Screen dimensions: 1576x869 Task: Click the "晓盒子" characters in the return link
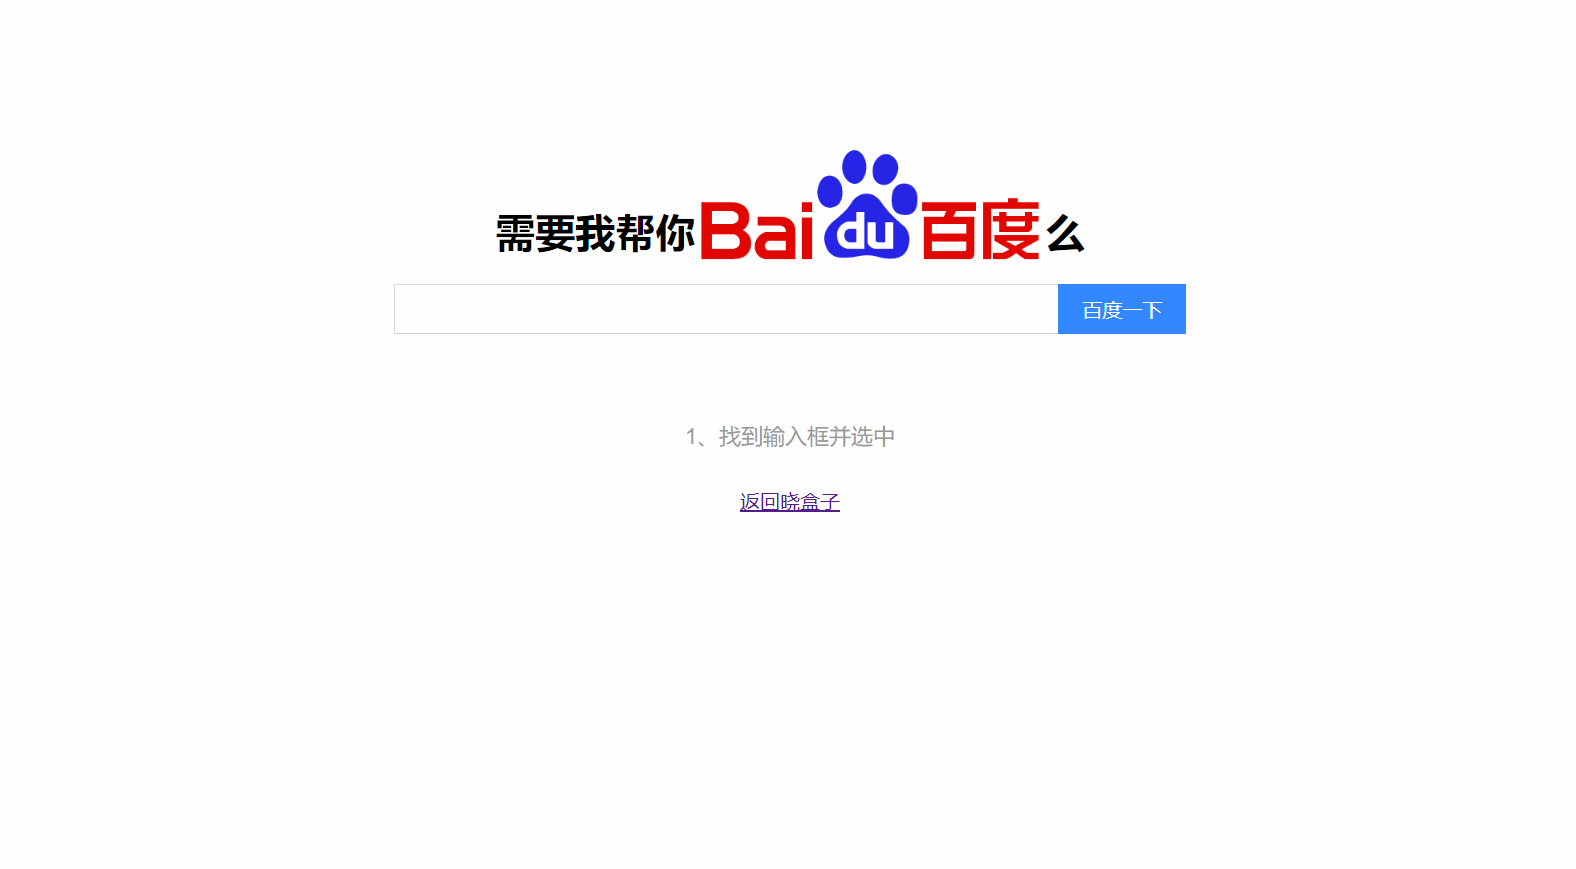tap(810, 502)
